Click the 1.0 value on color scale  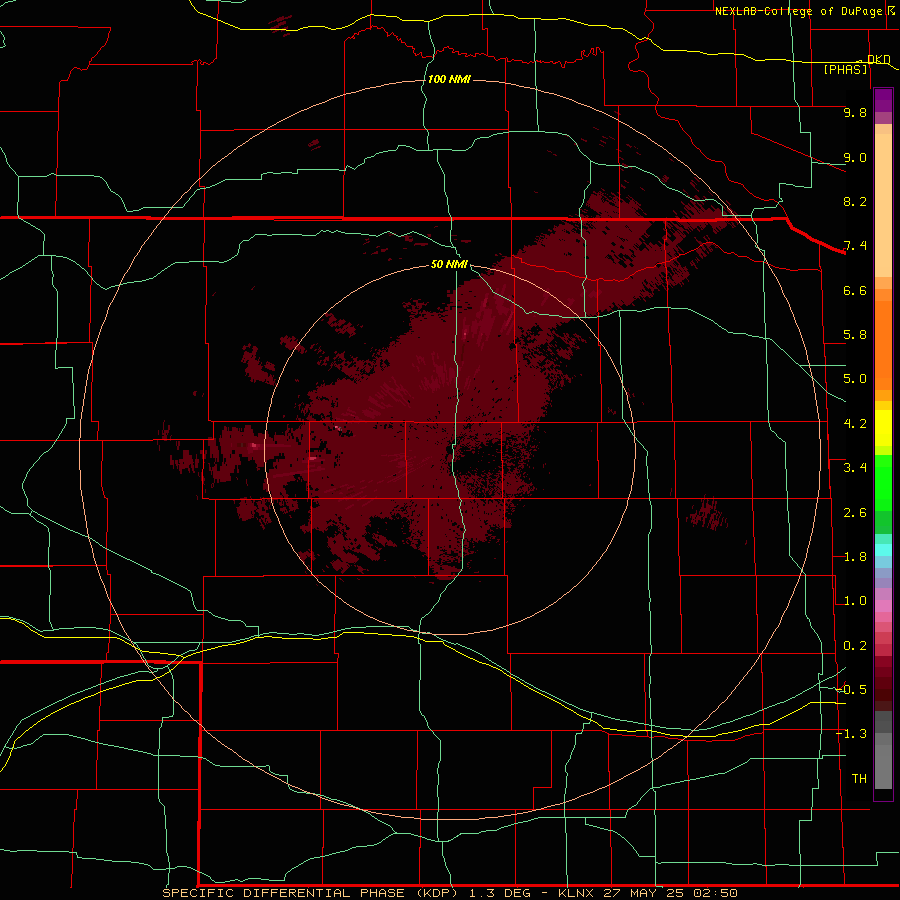coord(855,601)
